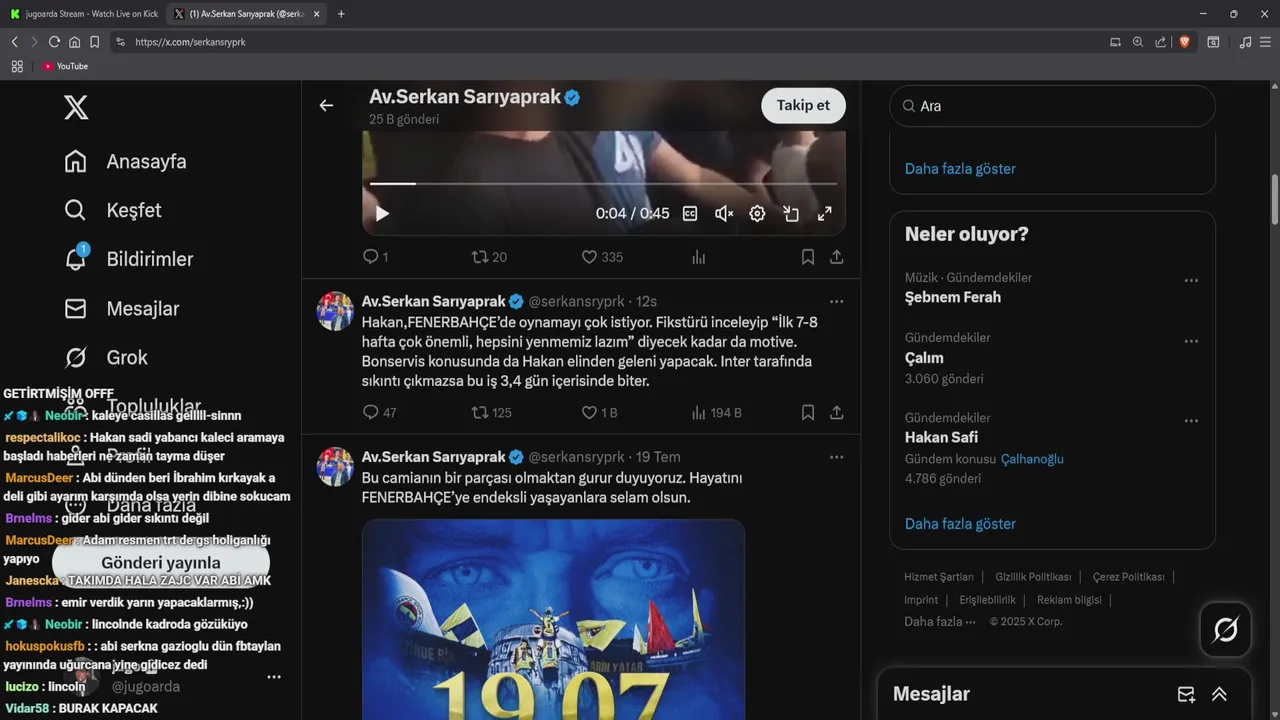This screenshot has height=720, width=1280.
Task: Expand the Mesajlar drawer
Action: [1219, 694]
